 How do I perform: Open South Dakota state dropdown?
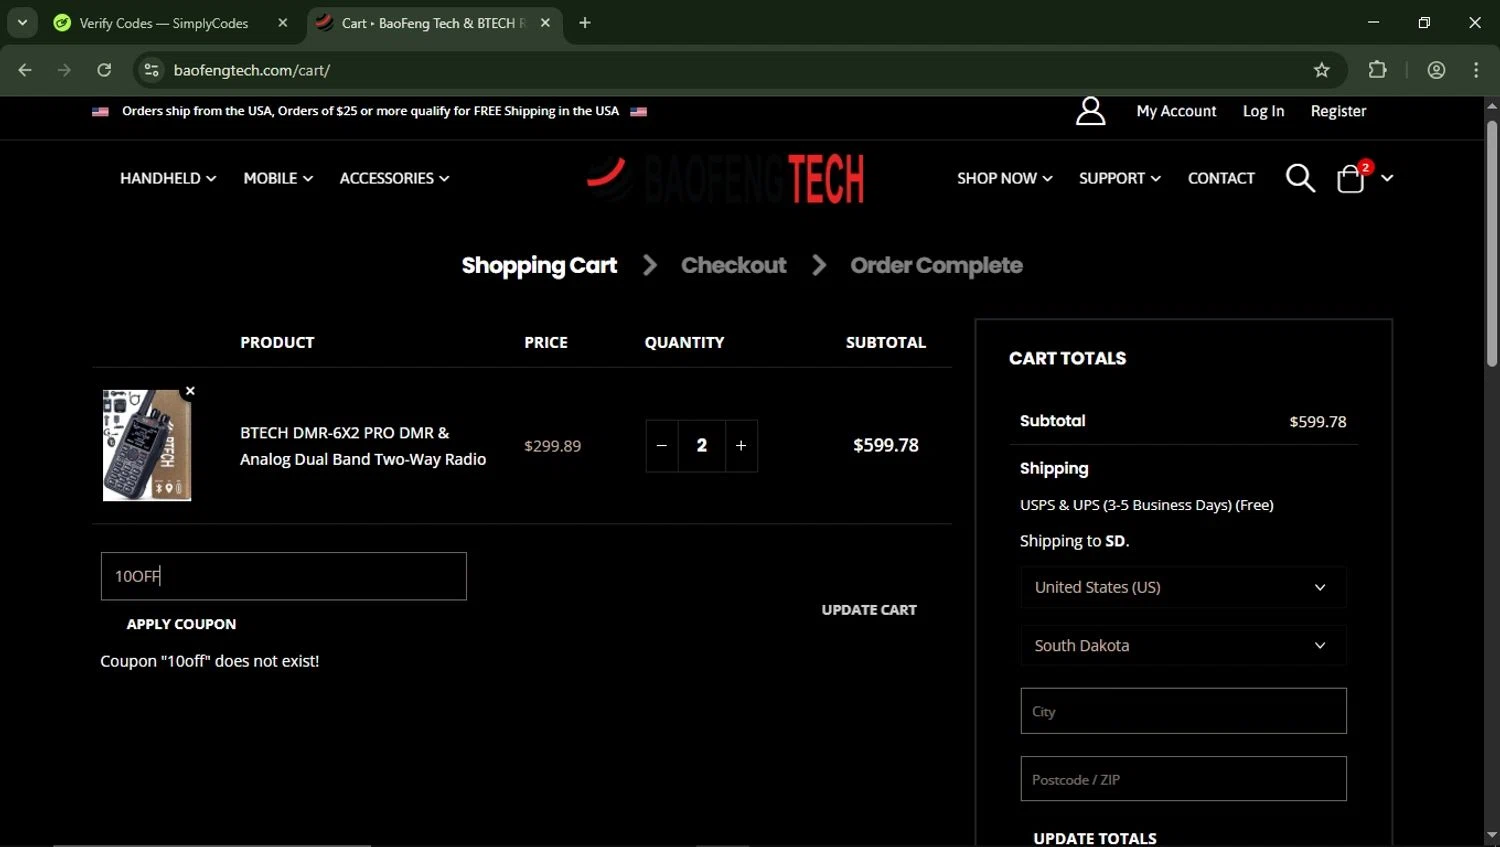pos(1183,646)
